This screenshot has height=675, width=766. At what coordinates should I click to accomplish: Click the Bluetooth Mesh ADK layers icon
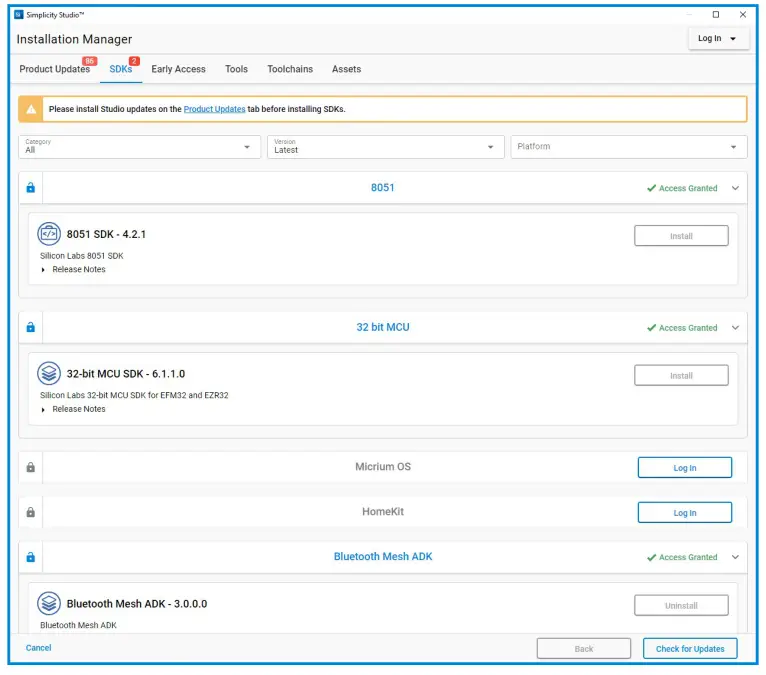49,604
